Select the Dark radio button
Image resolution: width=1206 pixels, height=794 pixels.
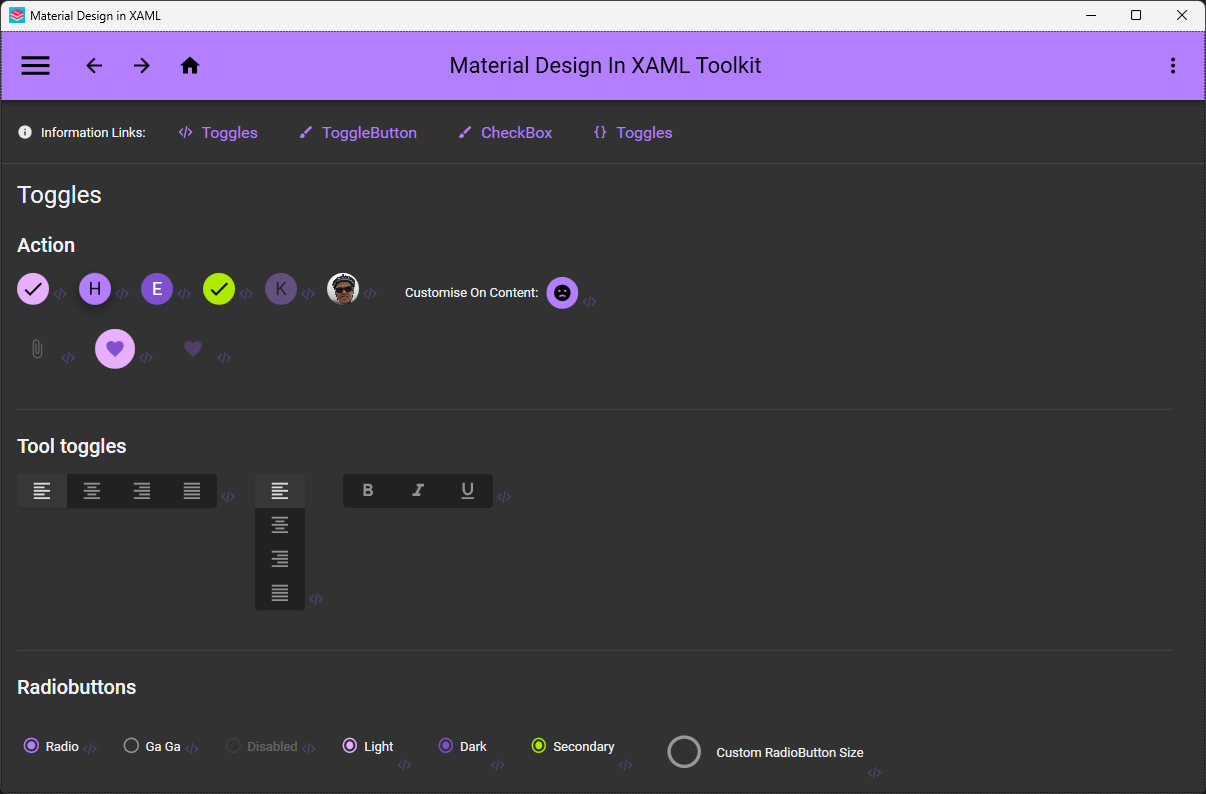pyautogui.click(x=463, y=746)
